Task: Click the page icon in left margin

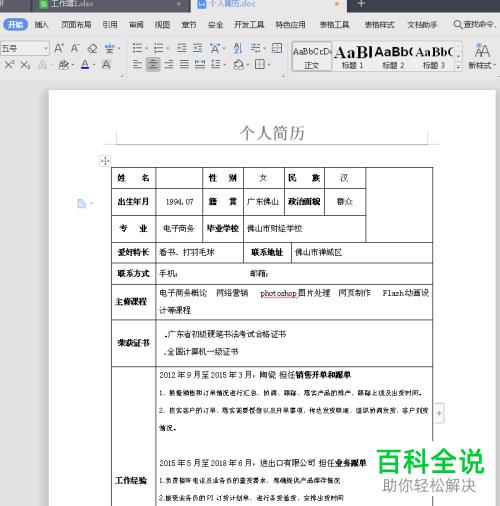Action: (x=81, y=203)
